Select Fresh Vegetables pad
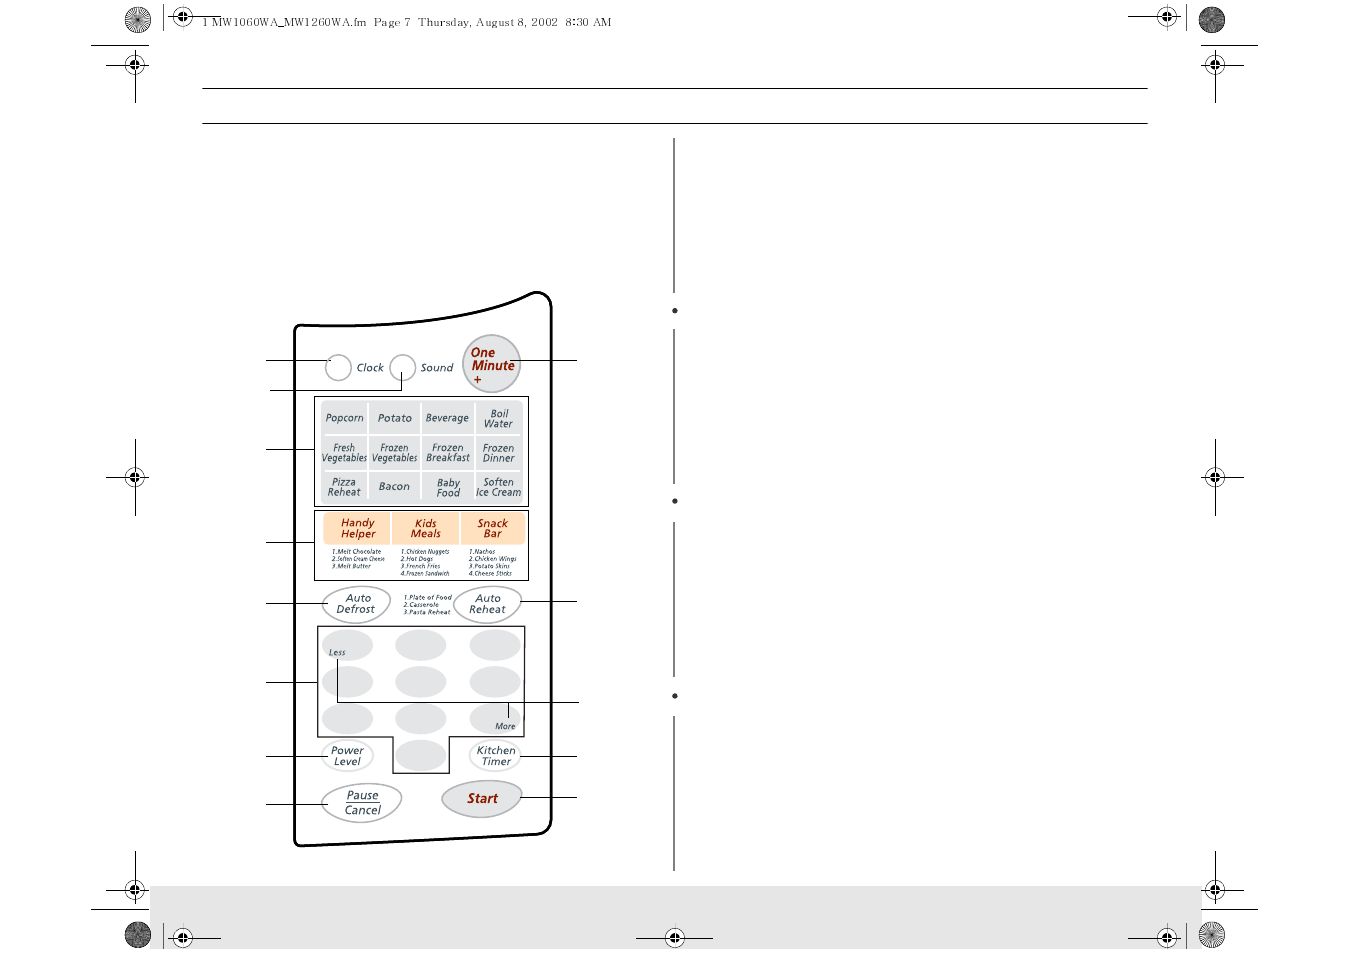This screenshot has width=1351, height=954. [344, 453]
